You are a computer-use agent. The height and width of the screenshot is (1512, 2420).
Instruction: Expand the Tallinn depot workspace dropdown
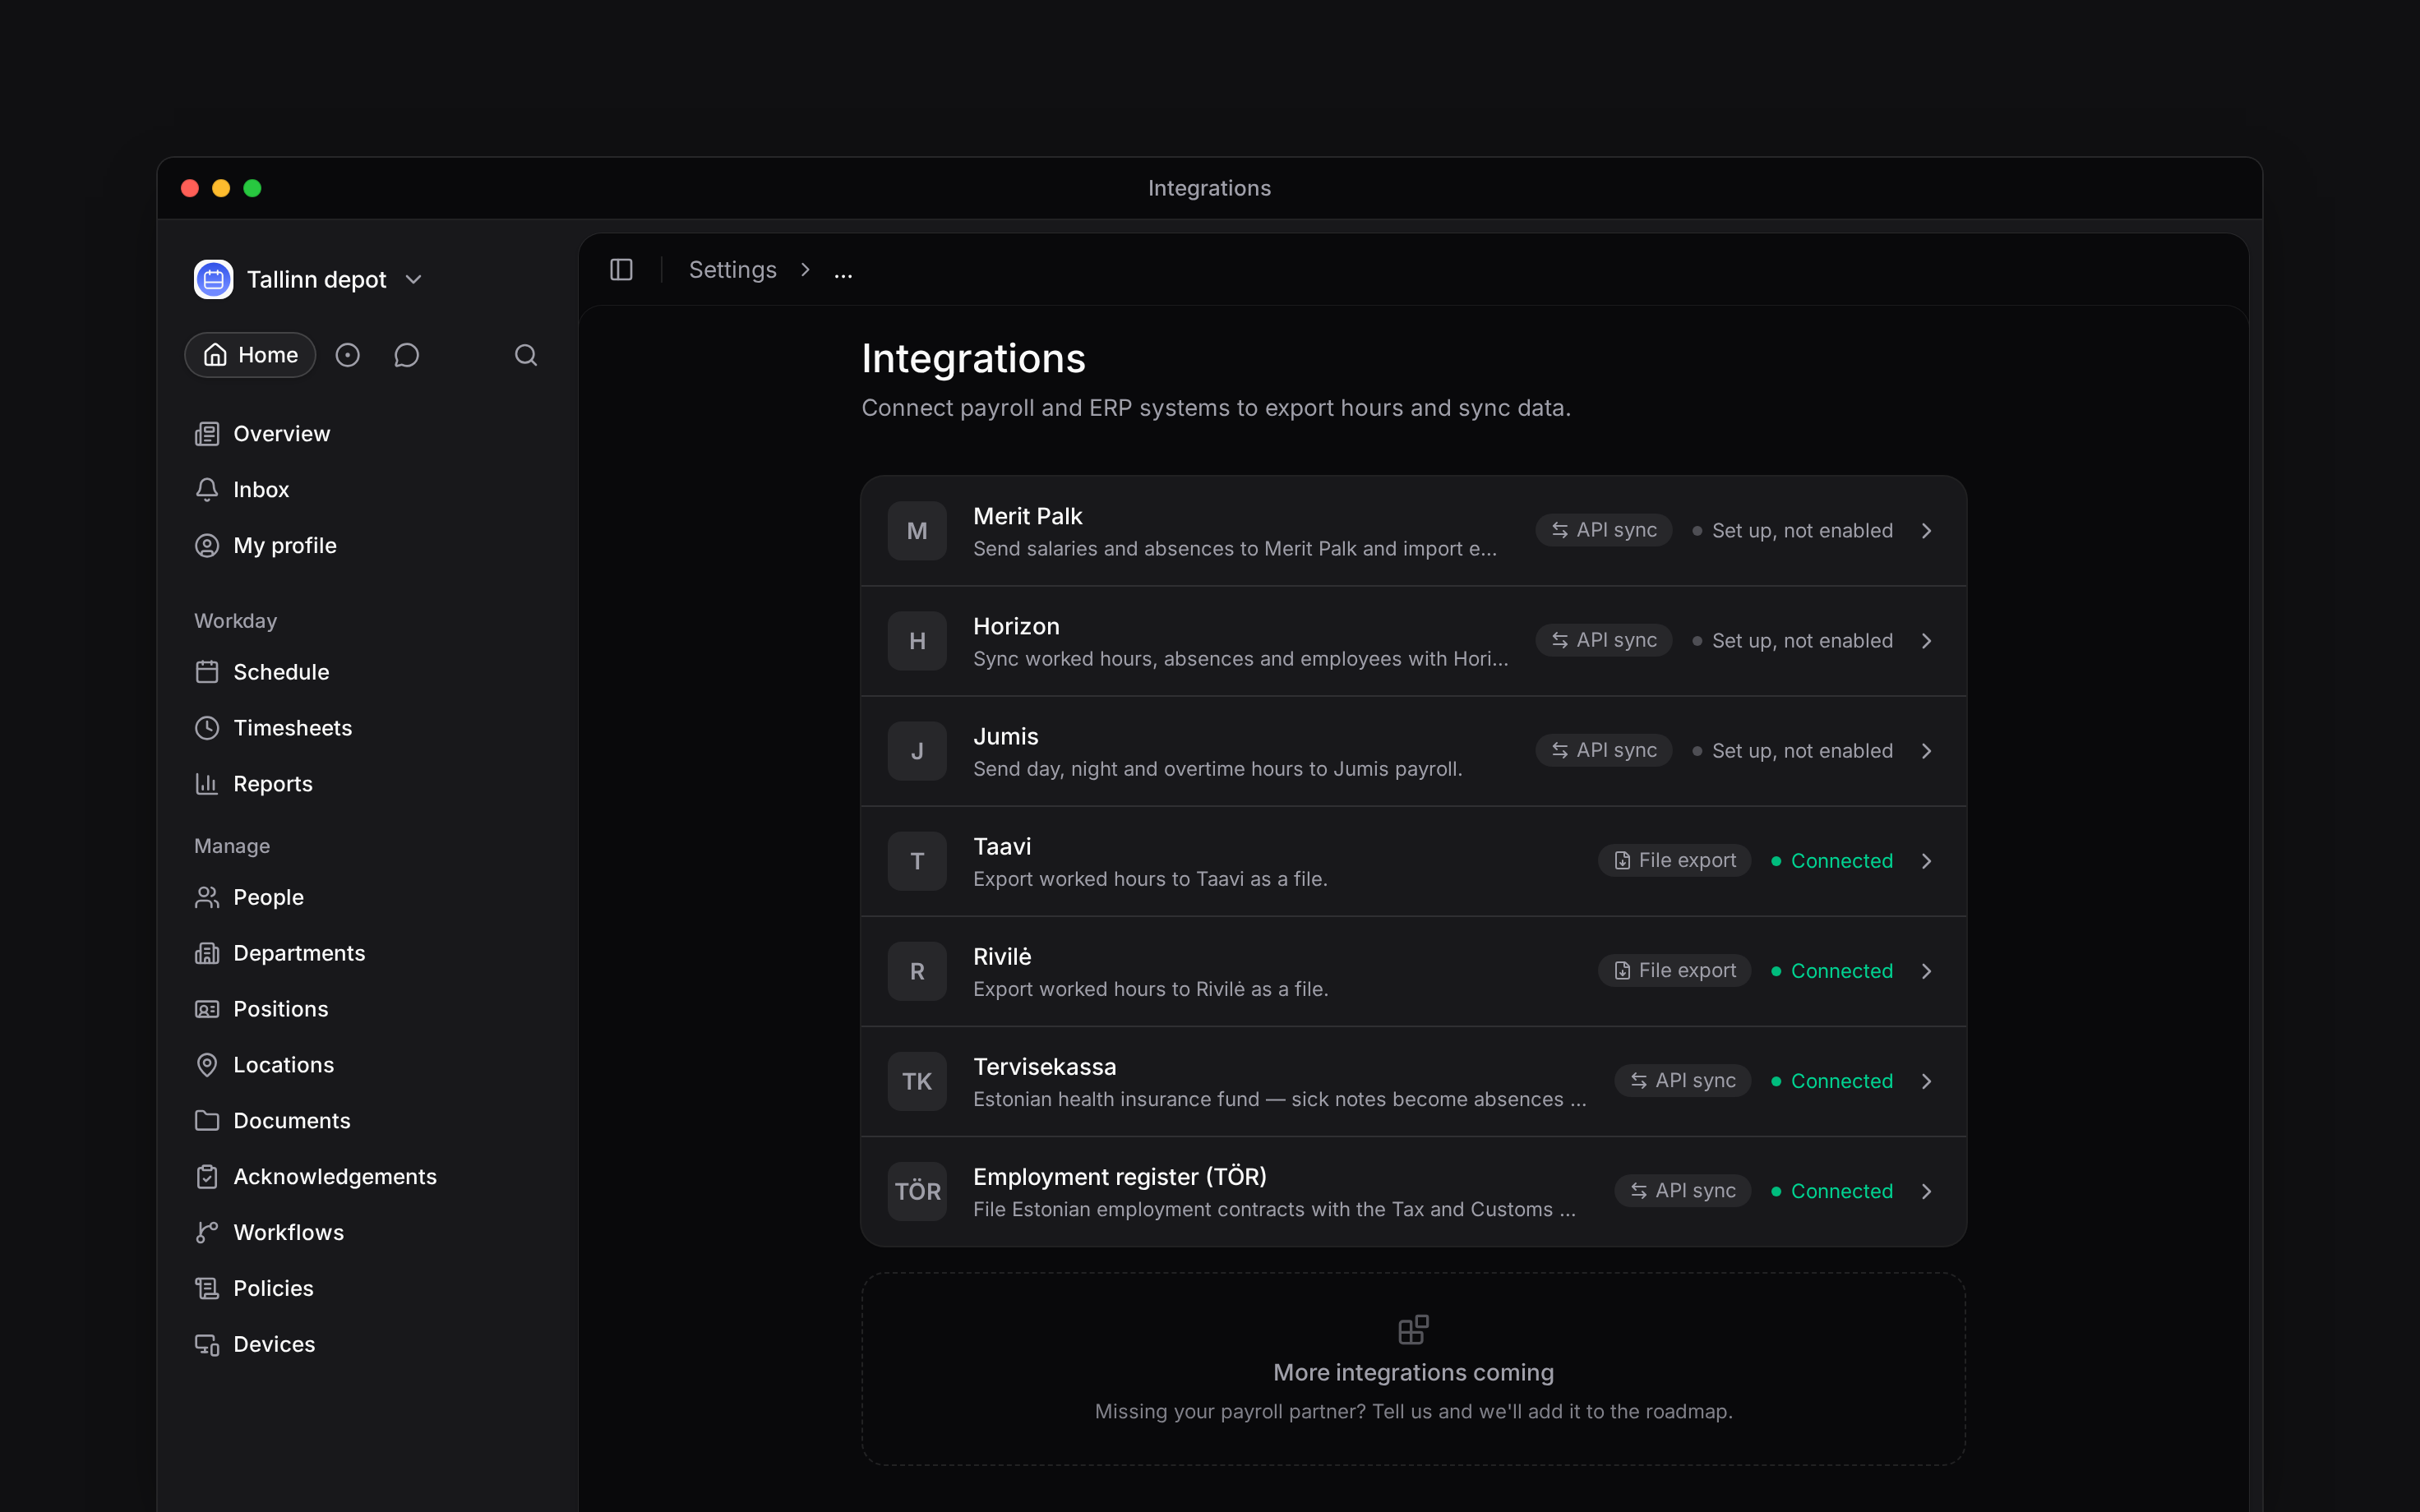pyautogui.click(x=414, y=280)
